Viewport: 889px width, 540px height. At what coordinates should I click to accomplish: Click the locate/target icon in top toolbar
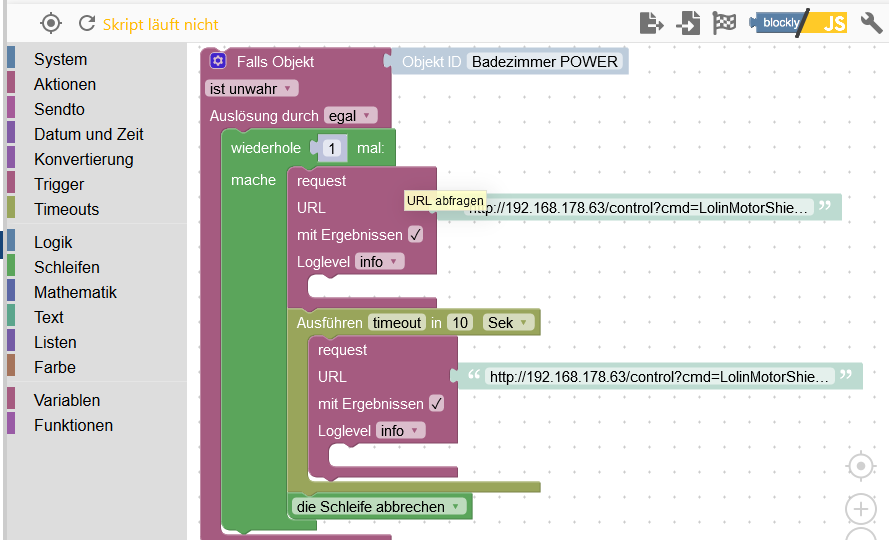point(51,23)
